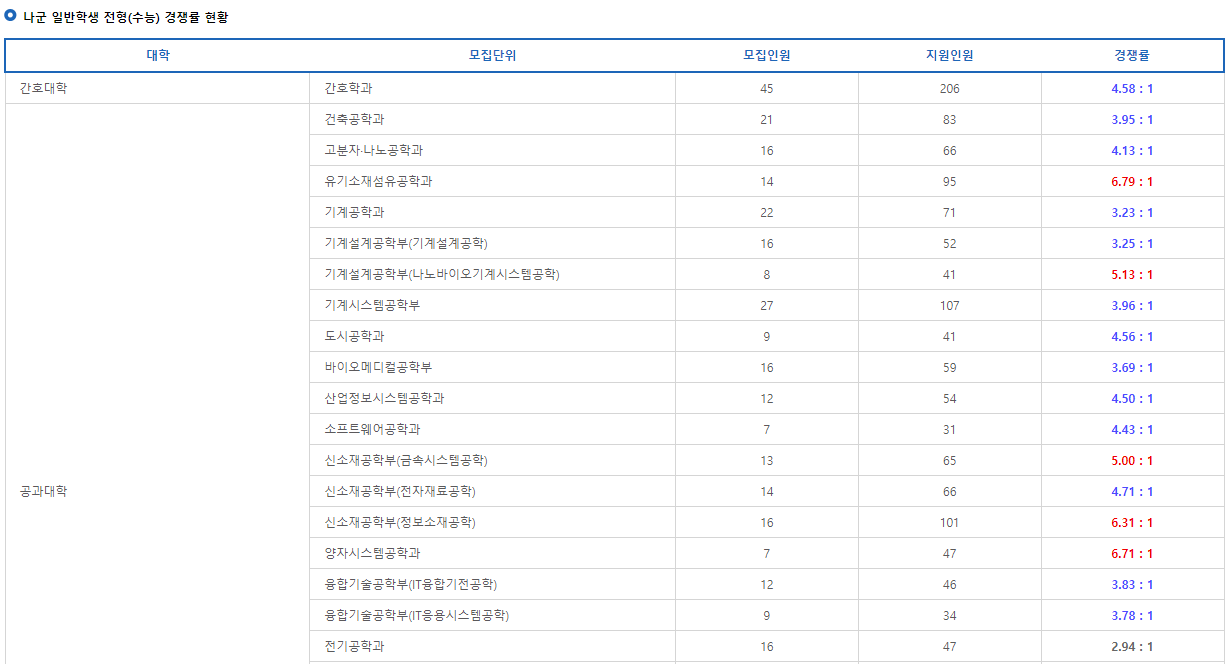This screenshot has height=664, width=1229.
Task: Click 101 applicants for 신소재공학부(정보소재공학)
Action: (949, 523)
